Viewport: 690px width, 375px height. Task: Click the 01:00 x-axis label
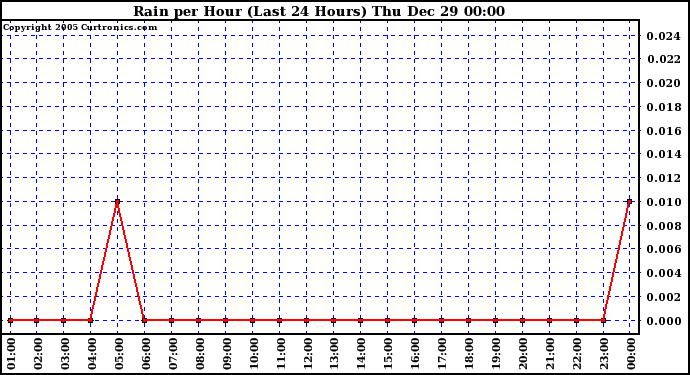coord(11,354)
